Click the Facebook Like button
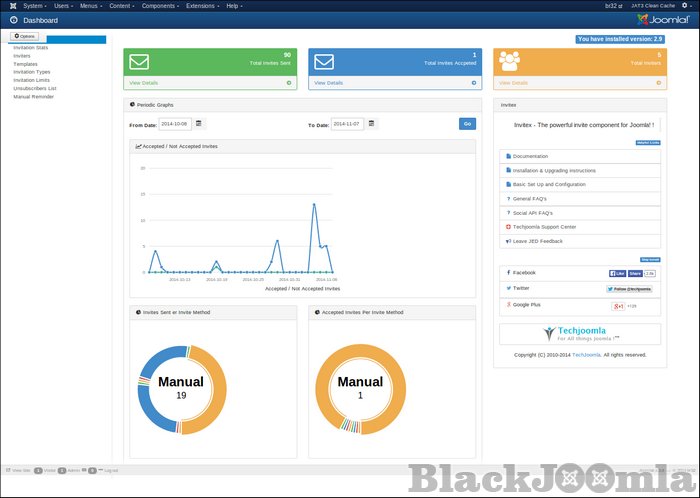 pos(618,273)
